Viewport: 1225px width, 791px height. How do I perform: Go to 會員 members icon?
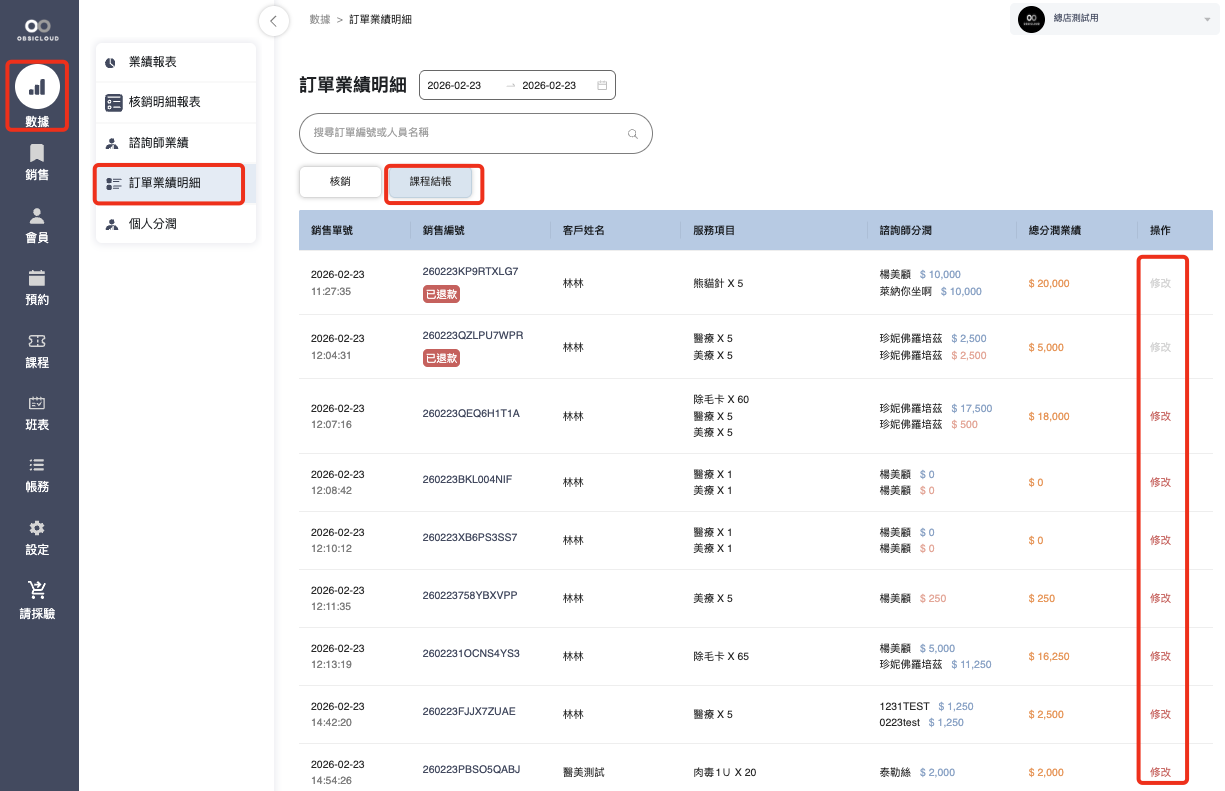(x=37, y=216)
